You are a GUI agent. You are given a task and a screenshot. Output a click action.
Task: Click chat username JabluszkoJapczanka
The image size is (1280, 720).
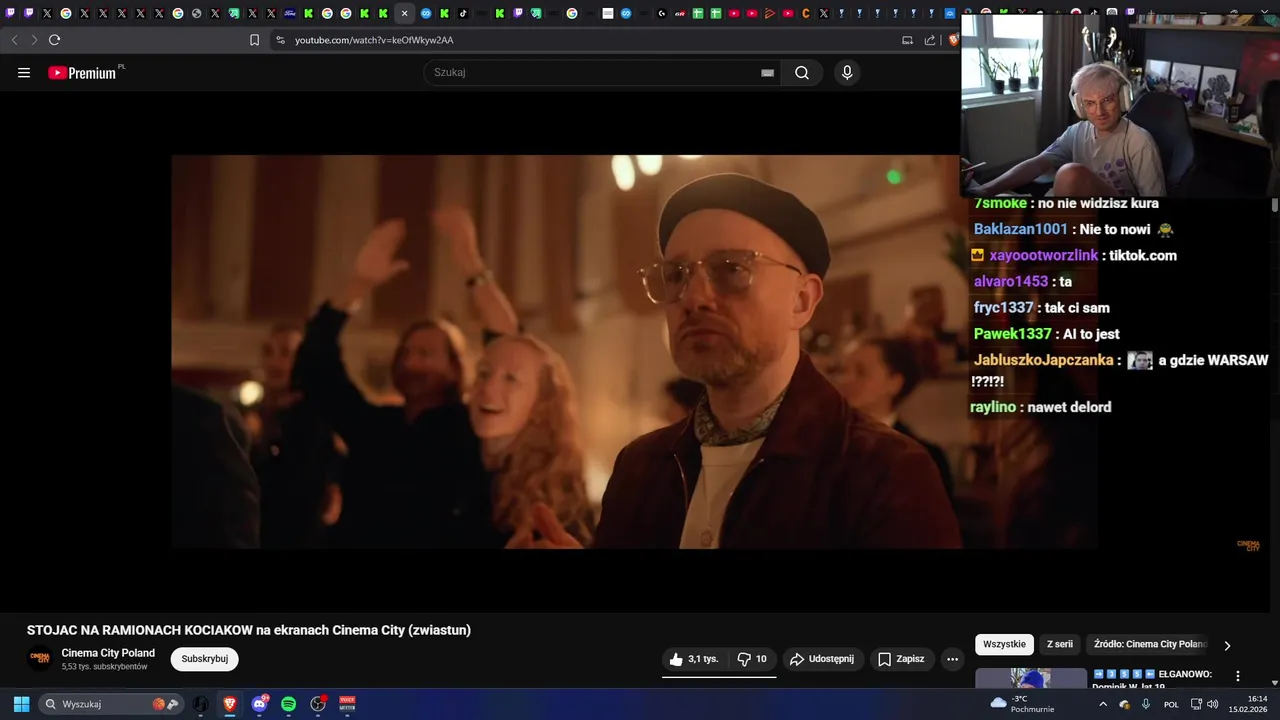1044,360
